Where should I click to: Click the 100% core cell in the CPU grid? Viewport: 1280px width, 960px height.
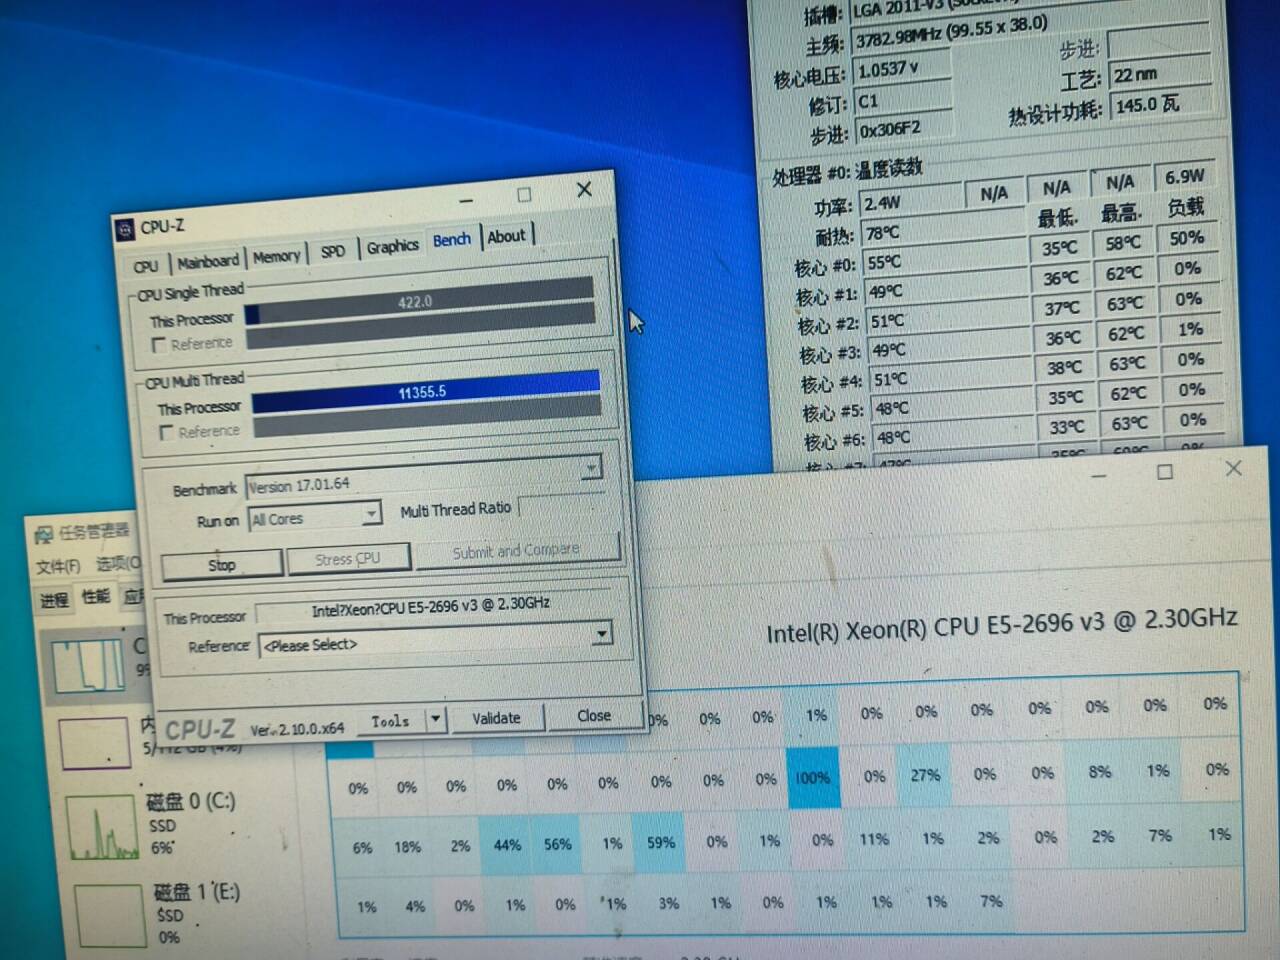[x=812, y=777]
